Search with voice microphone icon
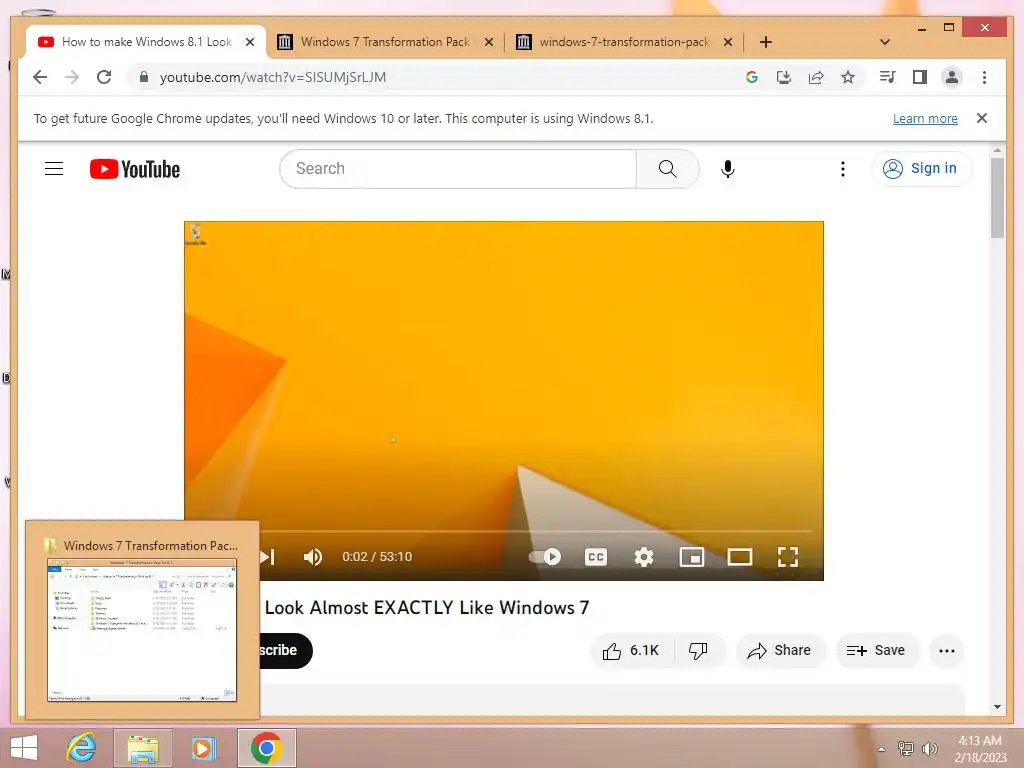The height and width of the screenshot is (768, 1024). [728, 168]
